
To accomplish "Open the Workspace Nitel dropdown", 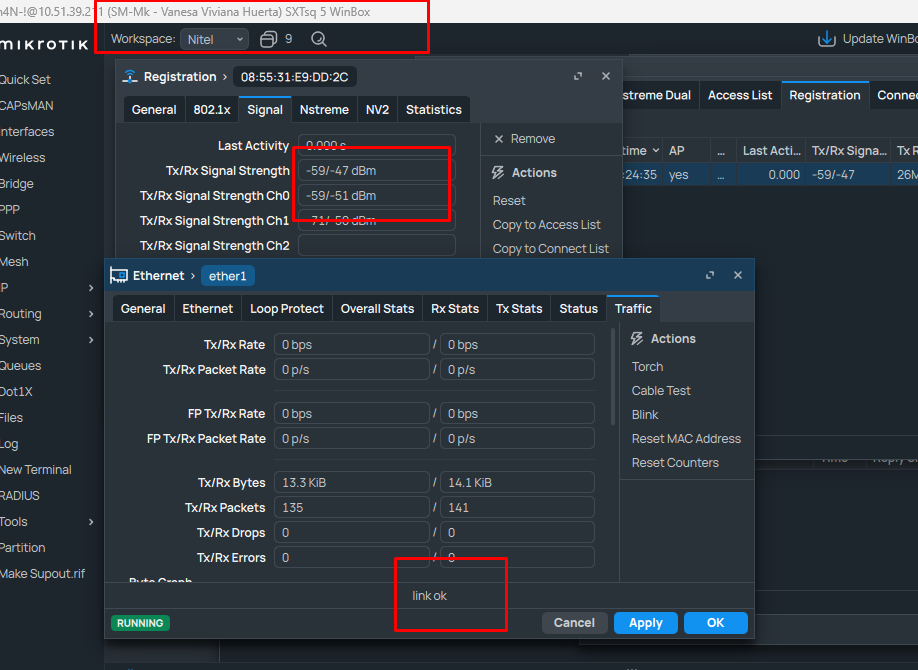I will tap(214, 39).
